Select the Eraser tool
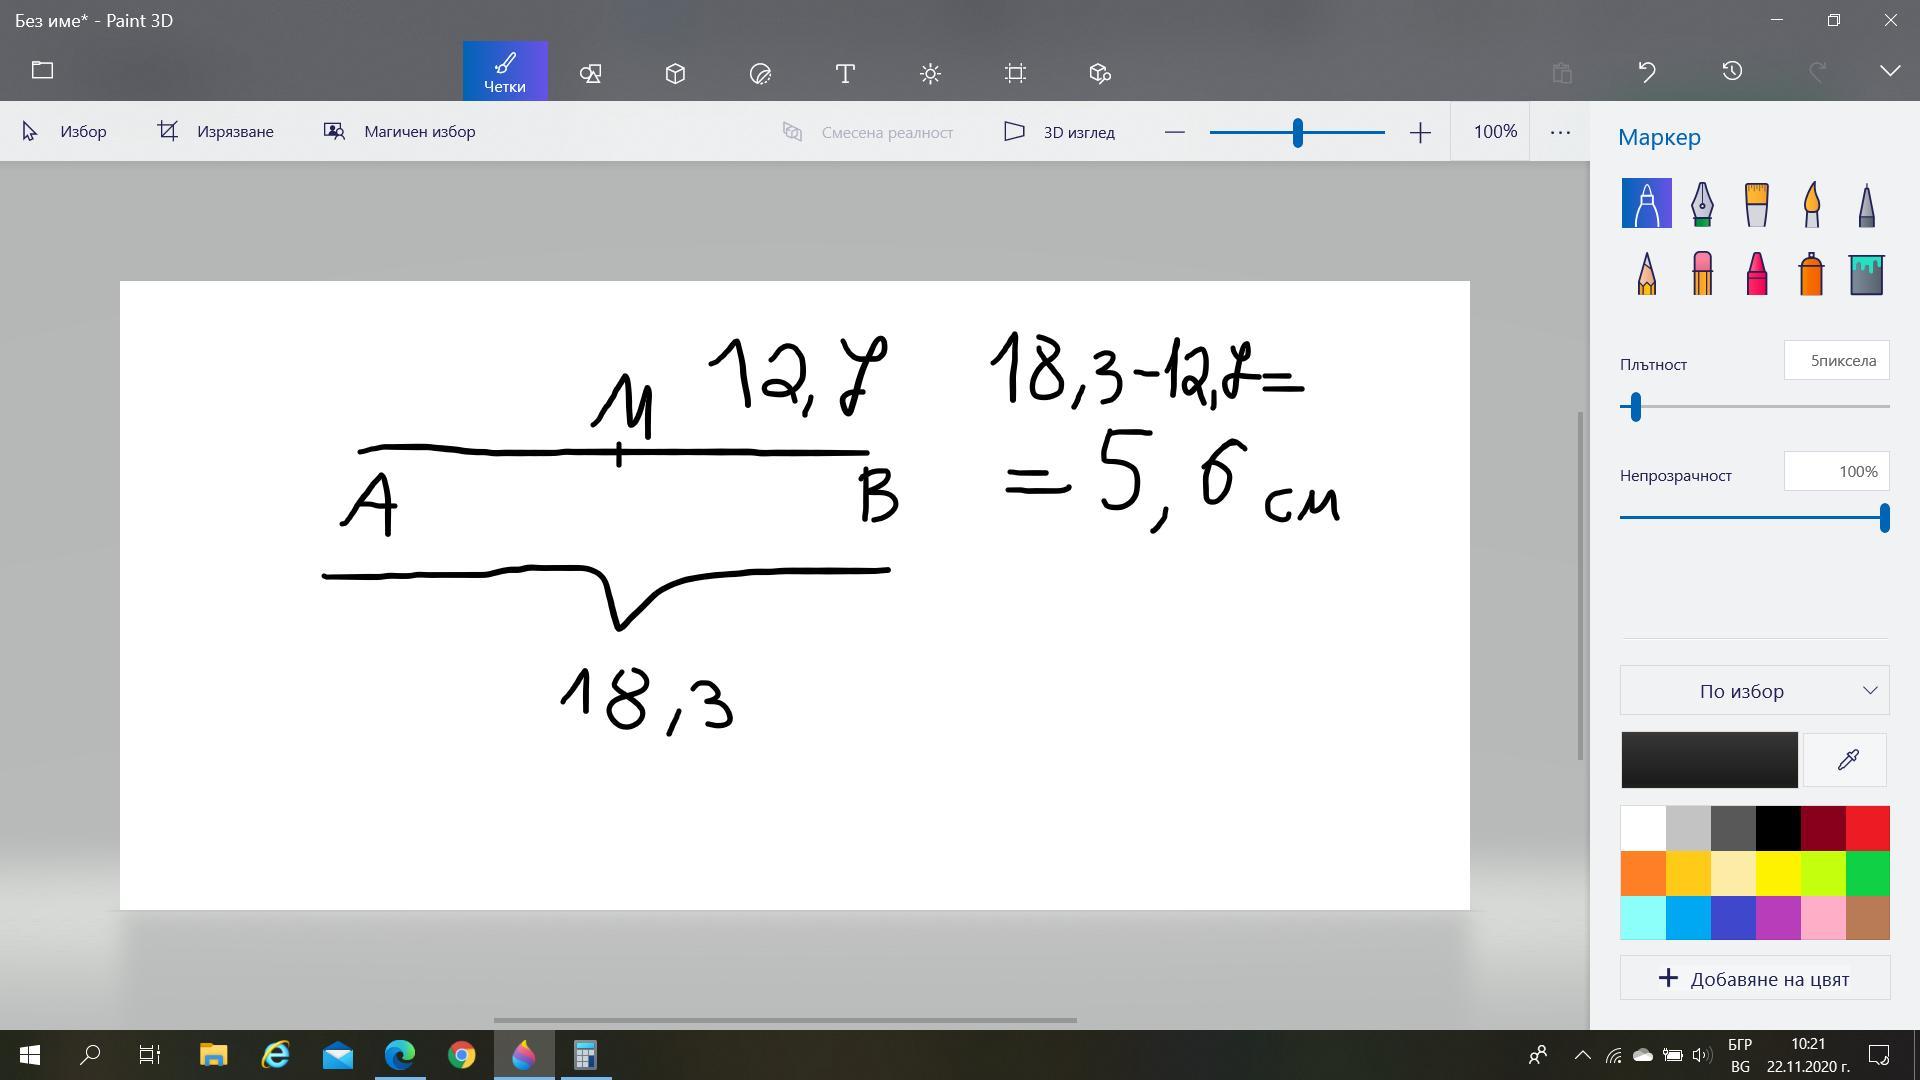 1702,273
